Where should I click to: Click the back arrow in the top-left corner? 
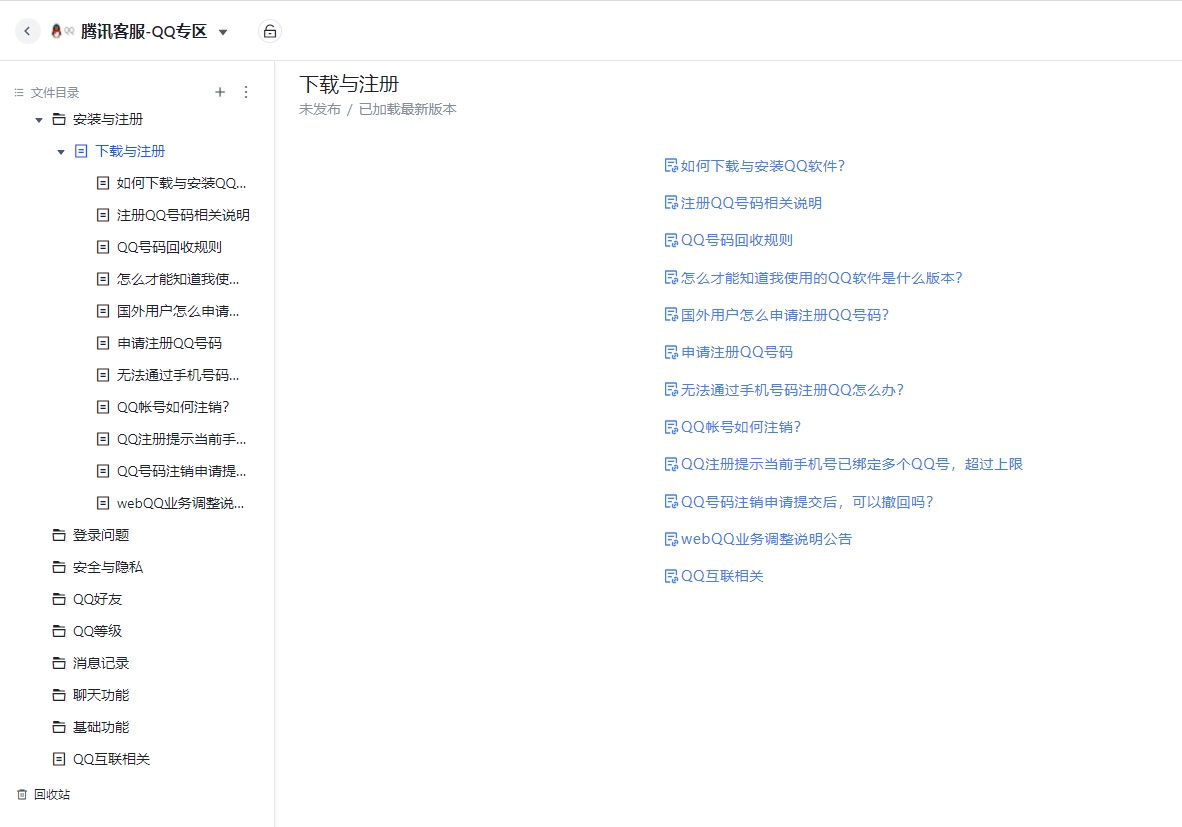pyautogui.click(x=27, y=31)
